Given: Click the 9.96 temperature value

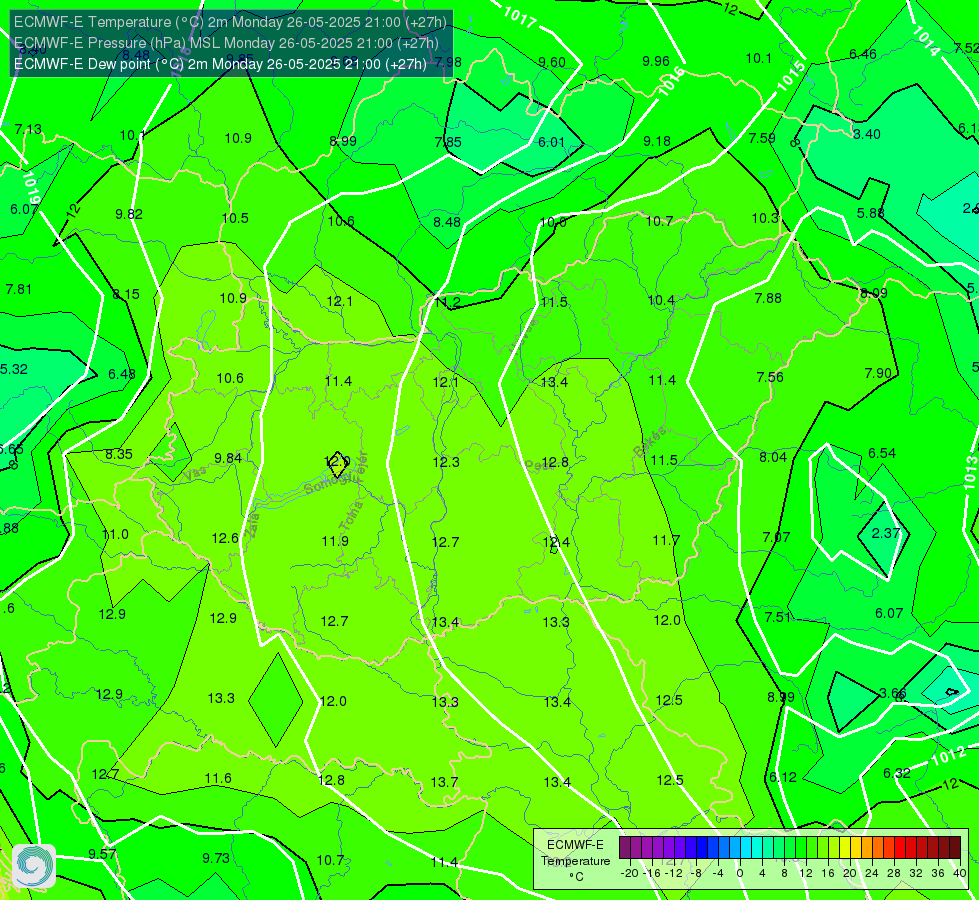Looking at the screenshot, I should tap(656, 61).
